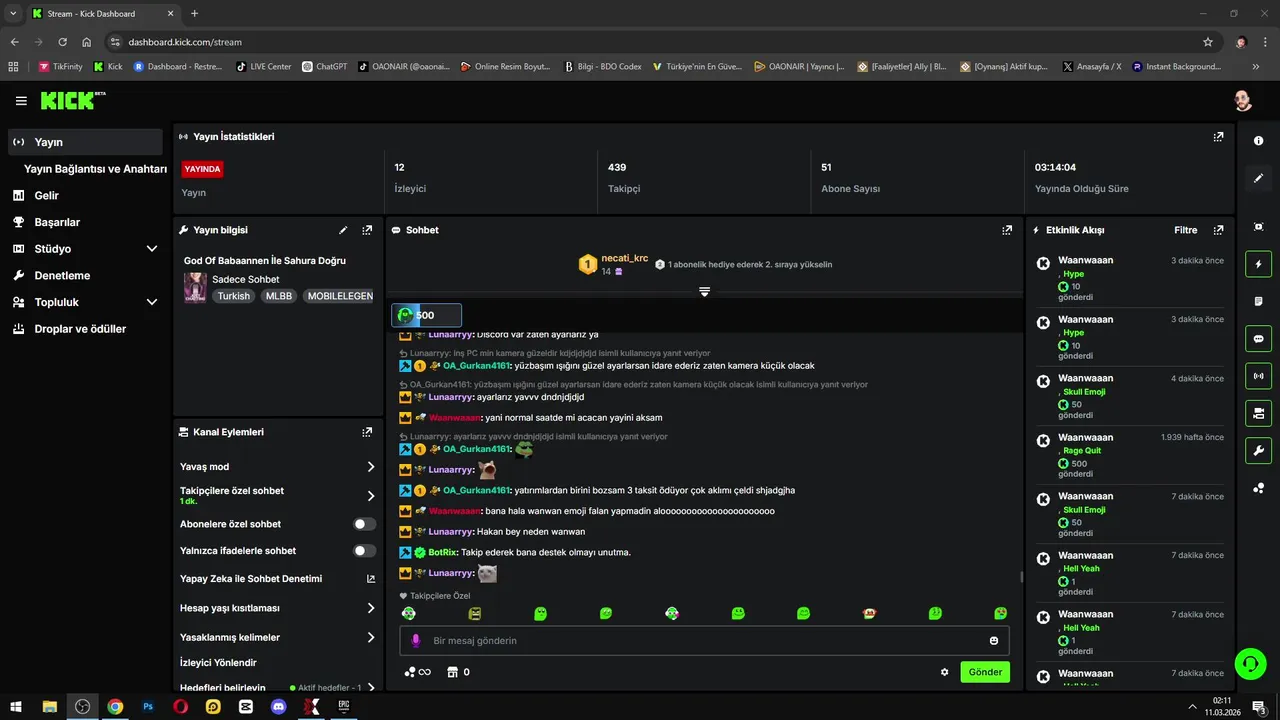
Task: Collapse the pinned leaderboard in chat
Action: tap(704, 292)
